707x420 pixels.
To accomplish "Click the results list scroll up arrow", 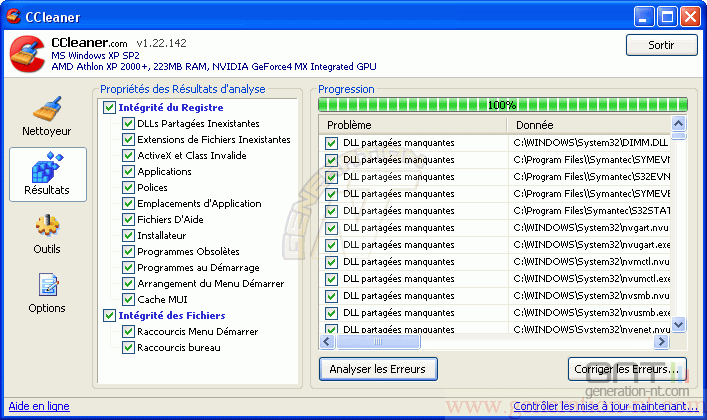I will [679, 123].
